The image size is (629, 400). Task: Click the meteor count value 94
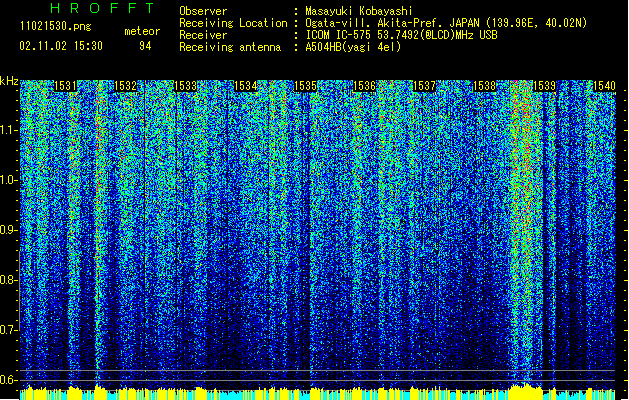point(145,46)
